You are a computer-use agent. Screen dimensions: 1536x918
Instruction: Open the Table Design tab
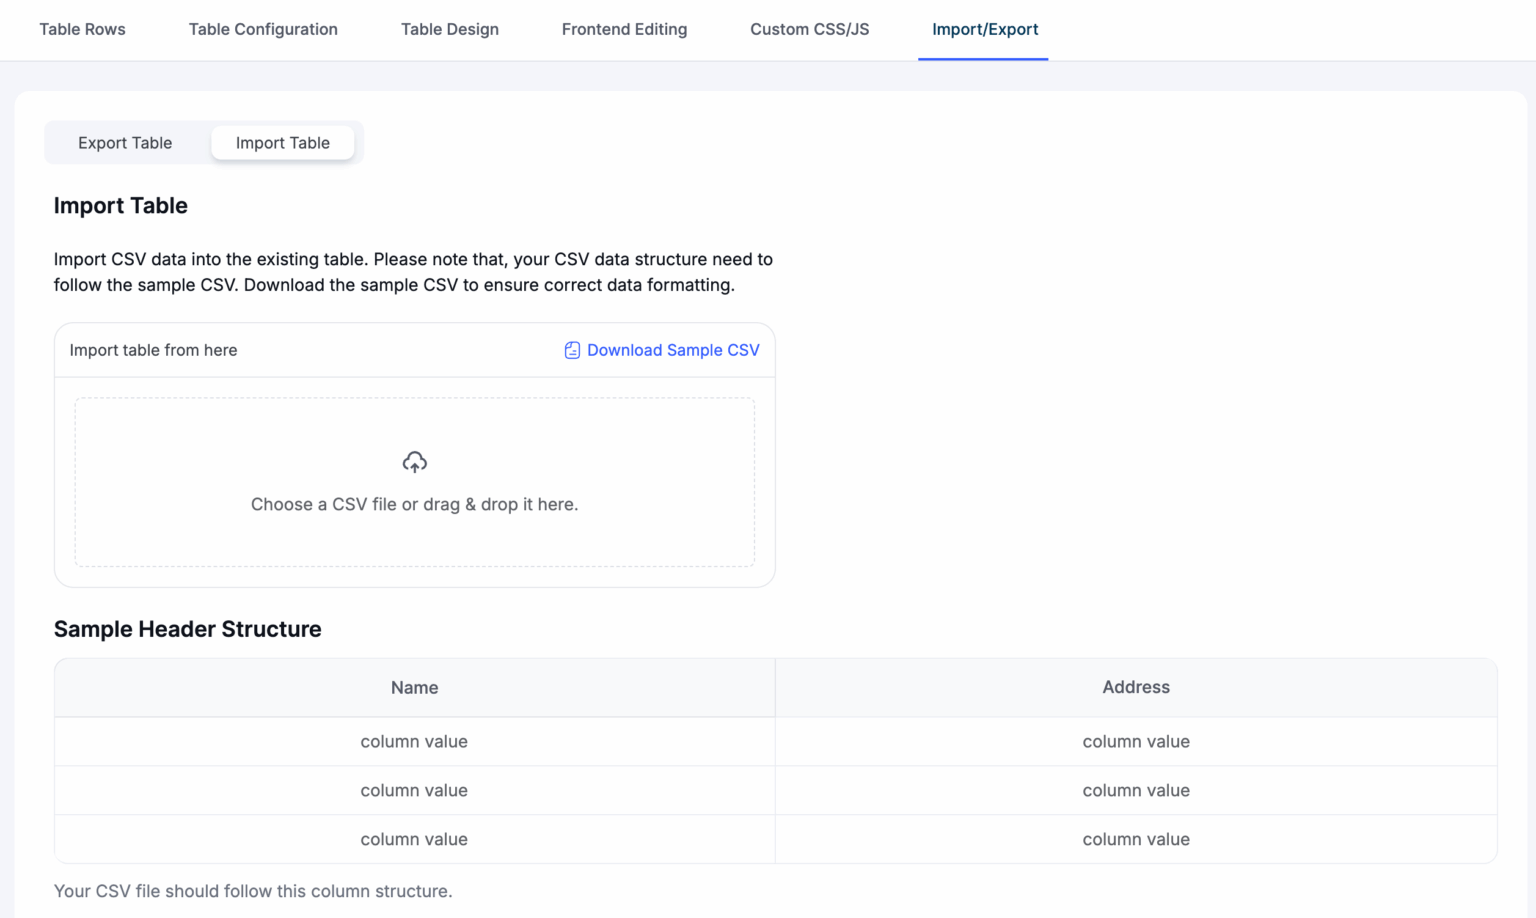click(449, 29)
